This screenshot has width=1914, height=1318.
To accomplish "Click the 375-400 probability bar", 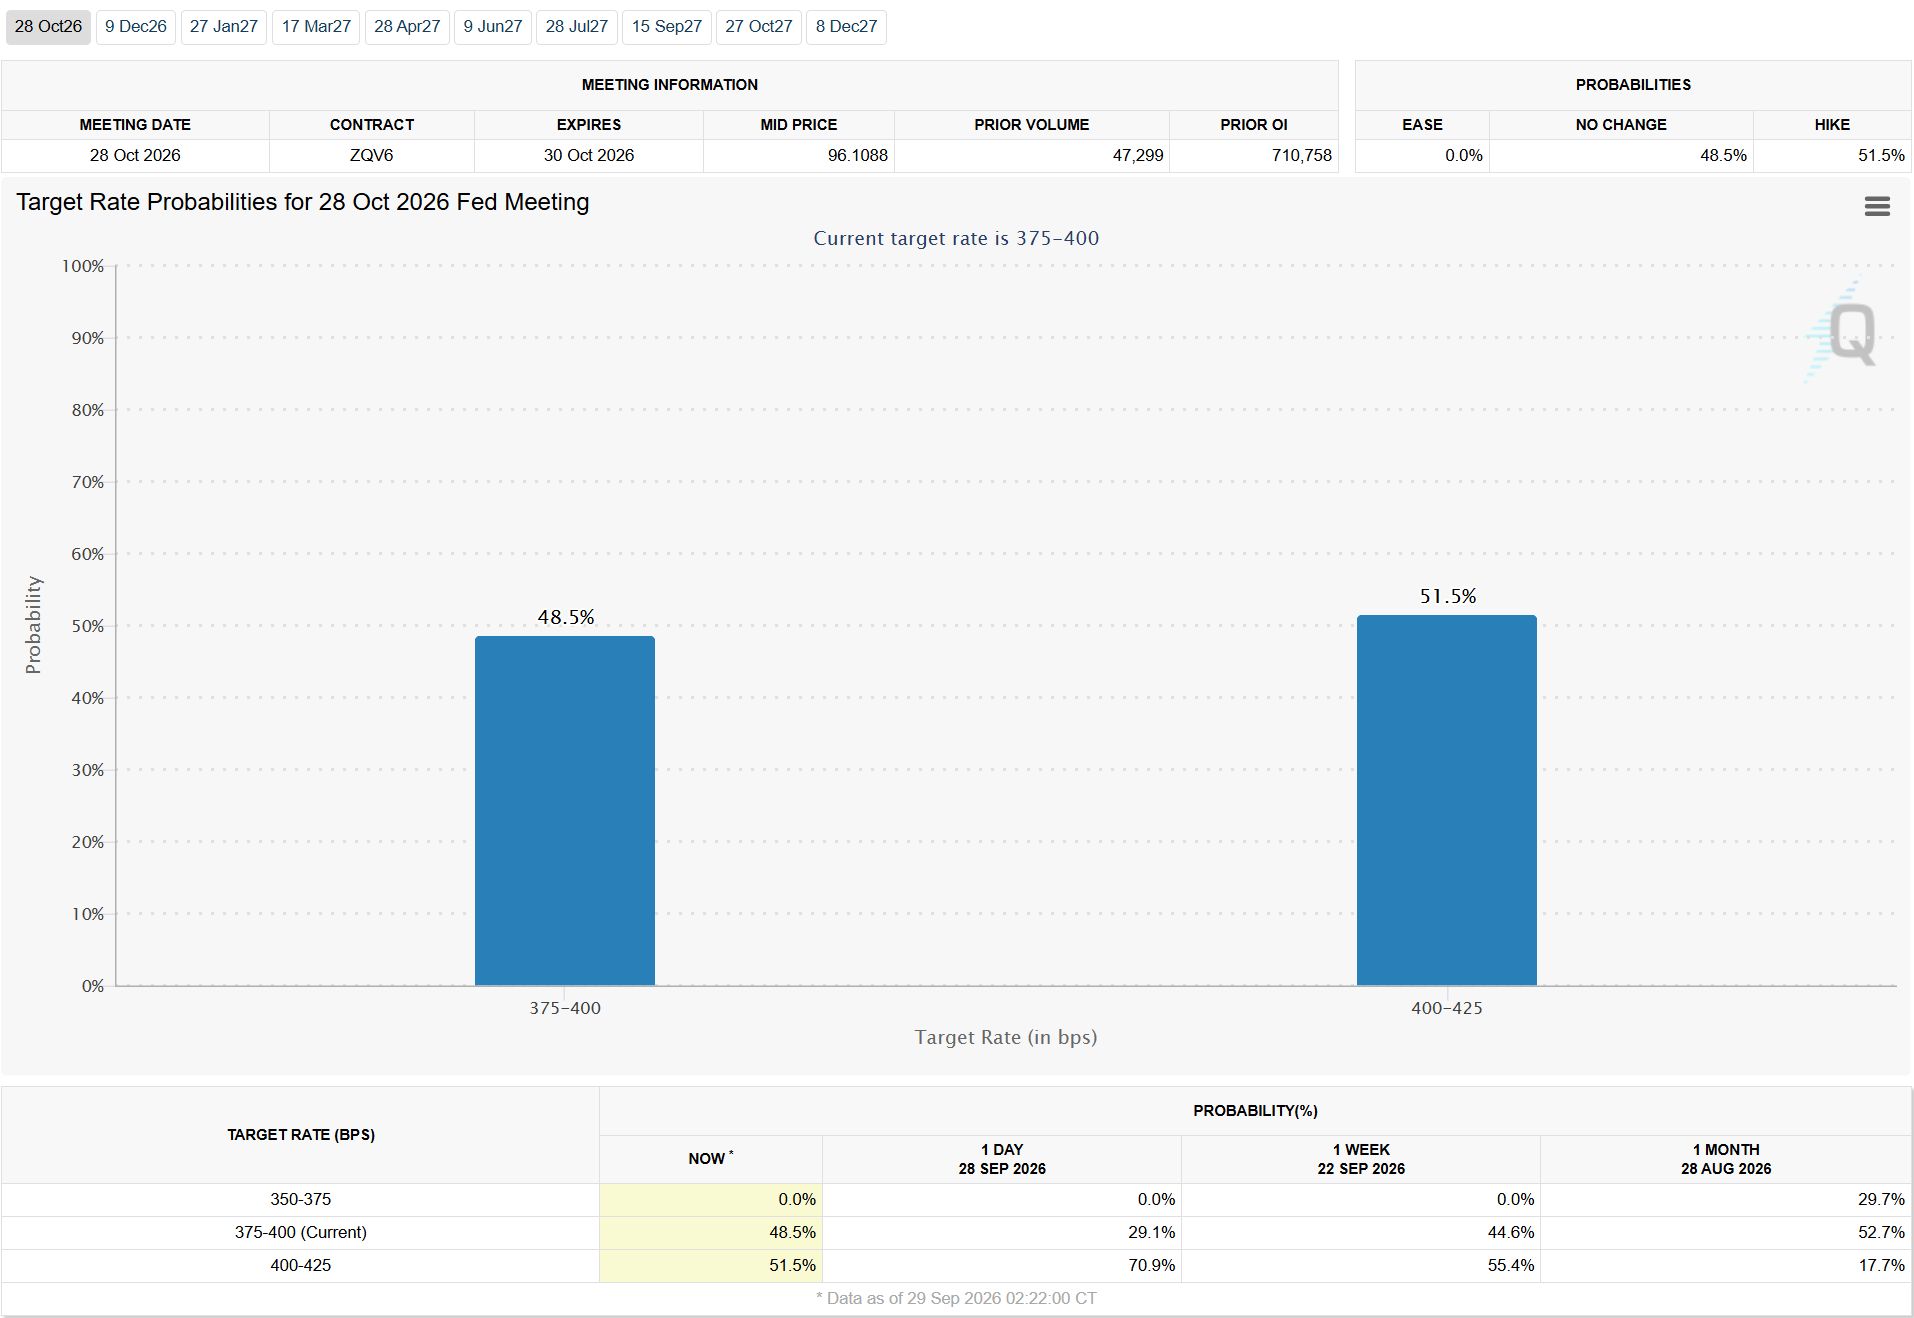I will [x=565, y=811].
